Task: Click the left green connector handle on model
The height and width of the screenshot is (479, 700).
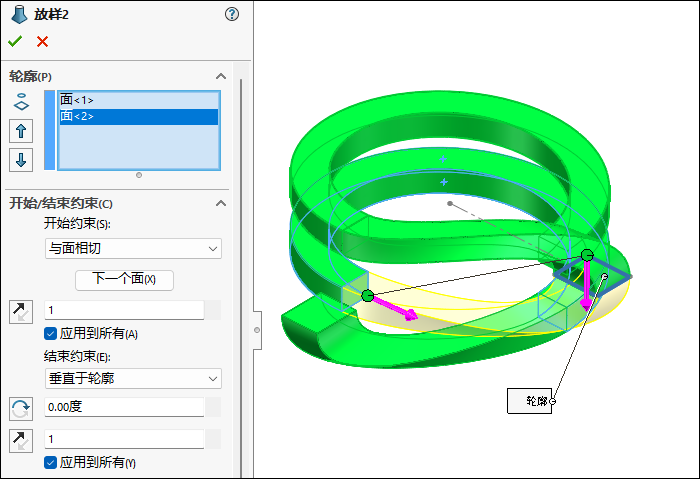Action: tap(367, 296)
